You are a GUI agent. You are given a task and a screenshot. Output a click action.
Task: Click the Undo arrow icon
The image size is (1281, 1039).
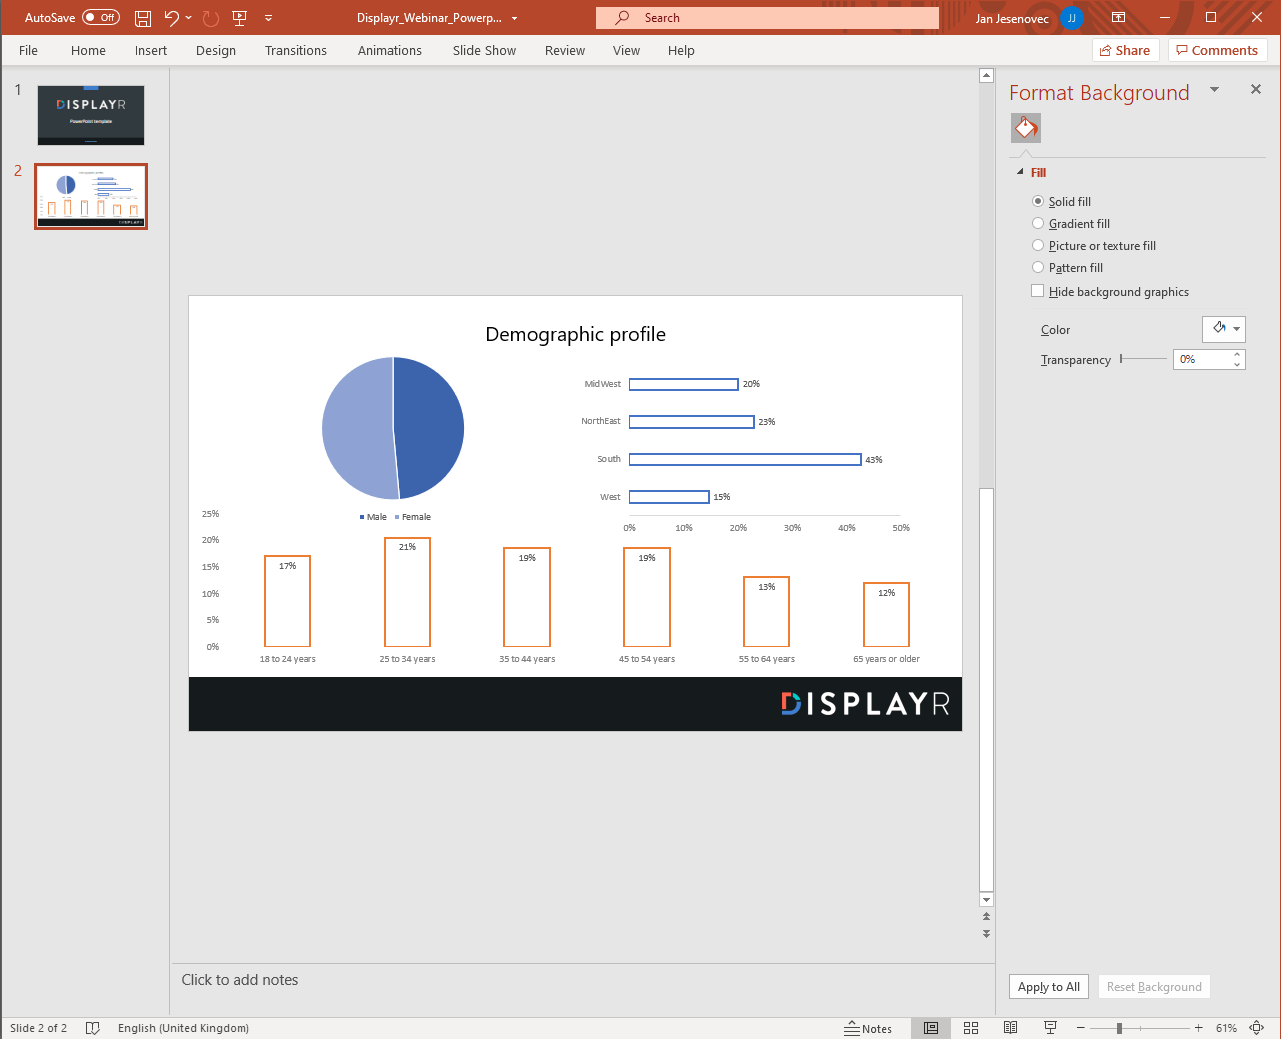171,18
